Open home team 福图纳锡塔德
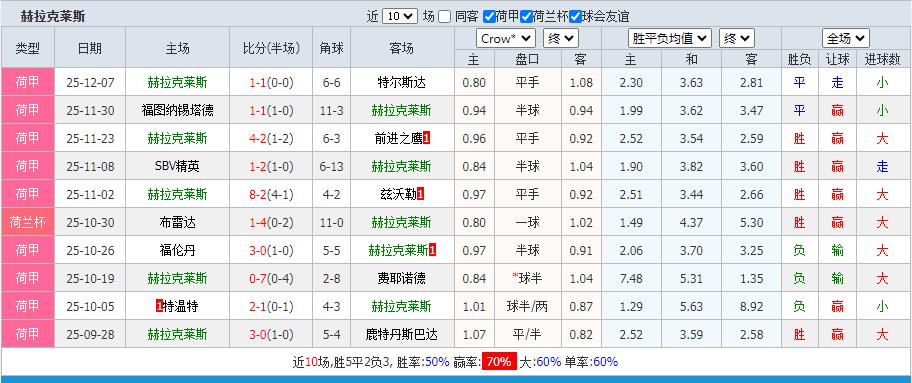 177,110
